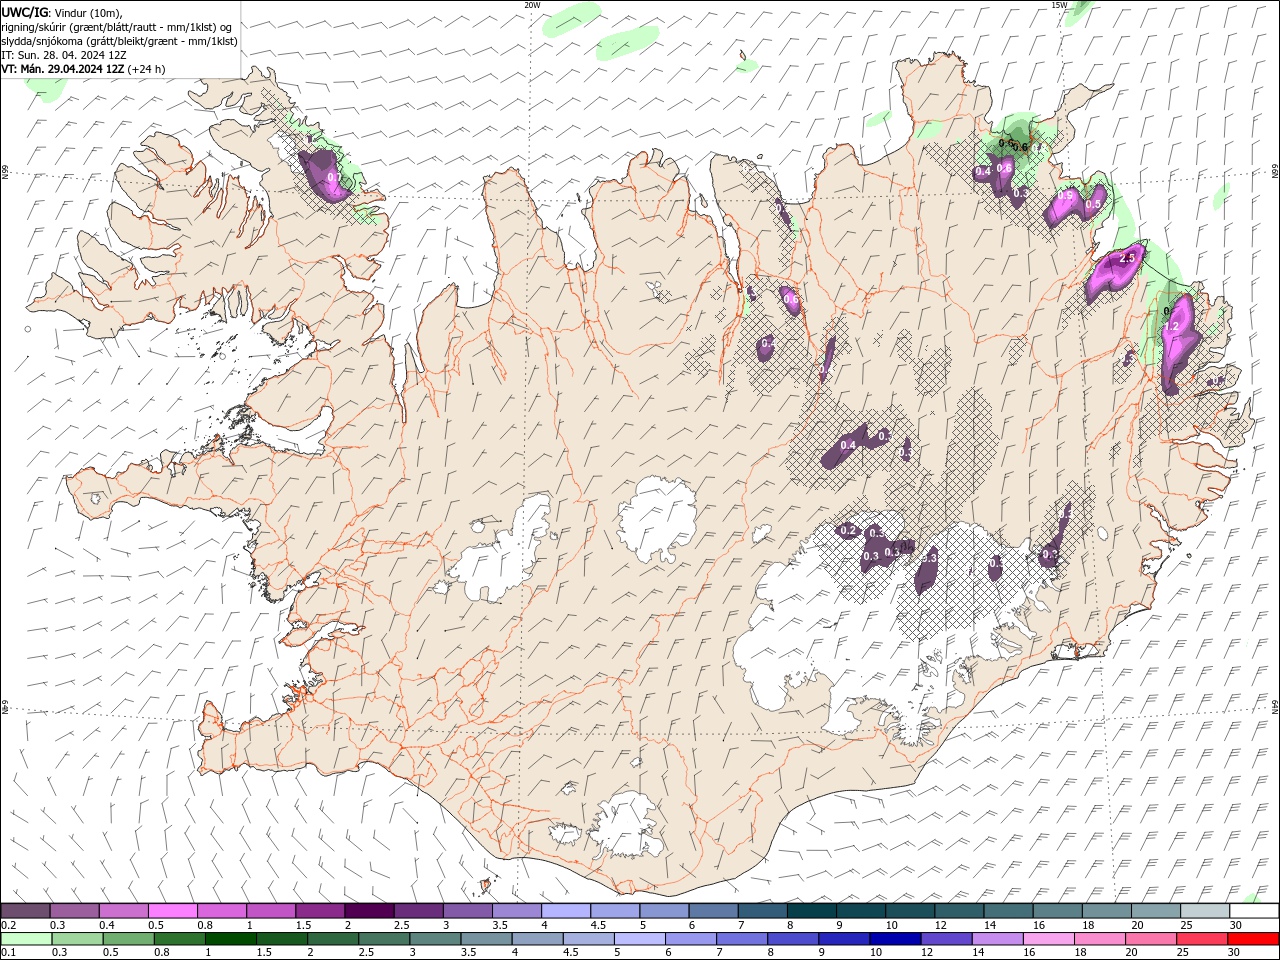The width and height of the screenshot is (1280, 960).
Task: Select the 0.5 green swatch in bottom rain scale
Action: point(128,939)
